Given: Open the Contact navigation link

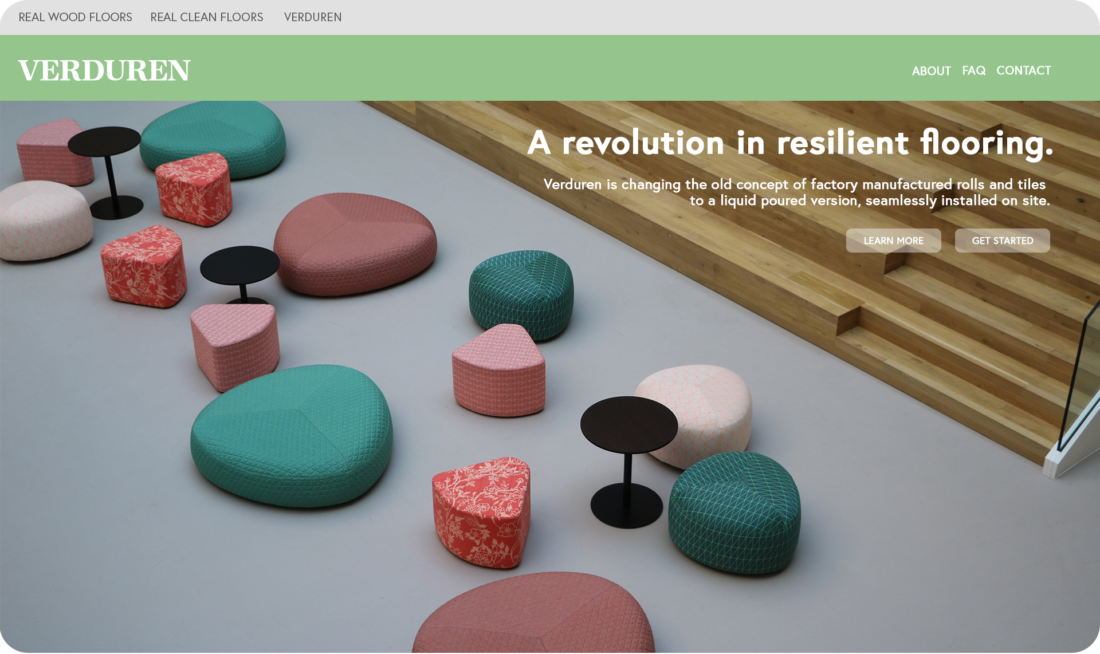Looking at the screenshot, I should tap(1023, 71).
